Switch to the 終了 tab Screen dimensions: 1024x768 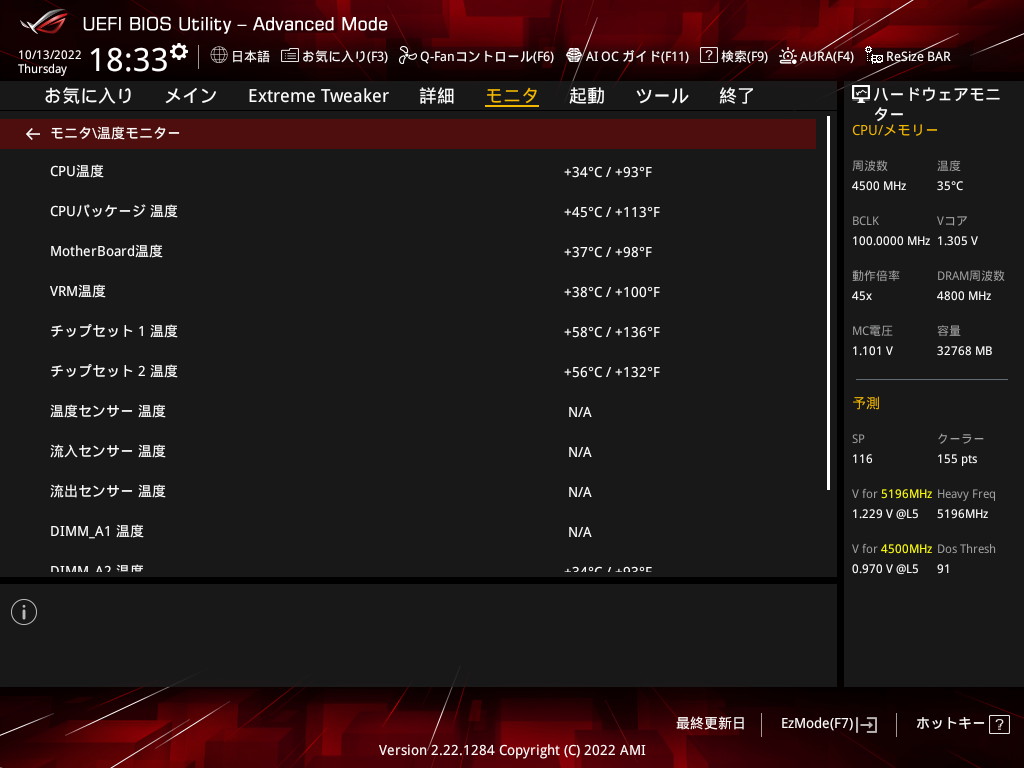point(737,96)
